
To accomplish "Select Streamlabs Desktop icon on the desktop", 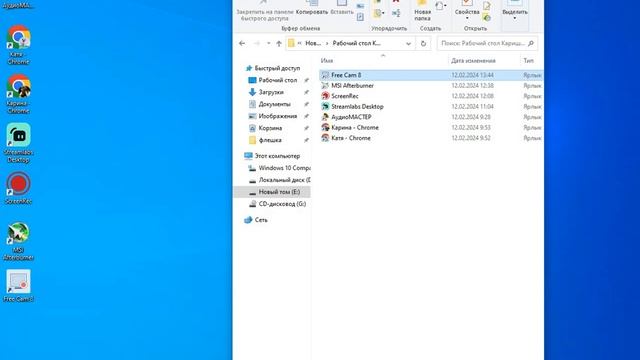I will click(x=18, y=143).
